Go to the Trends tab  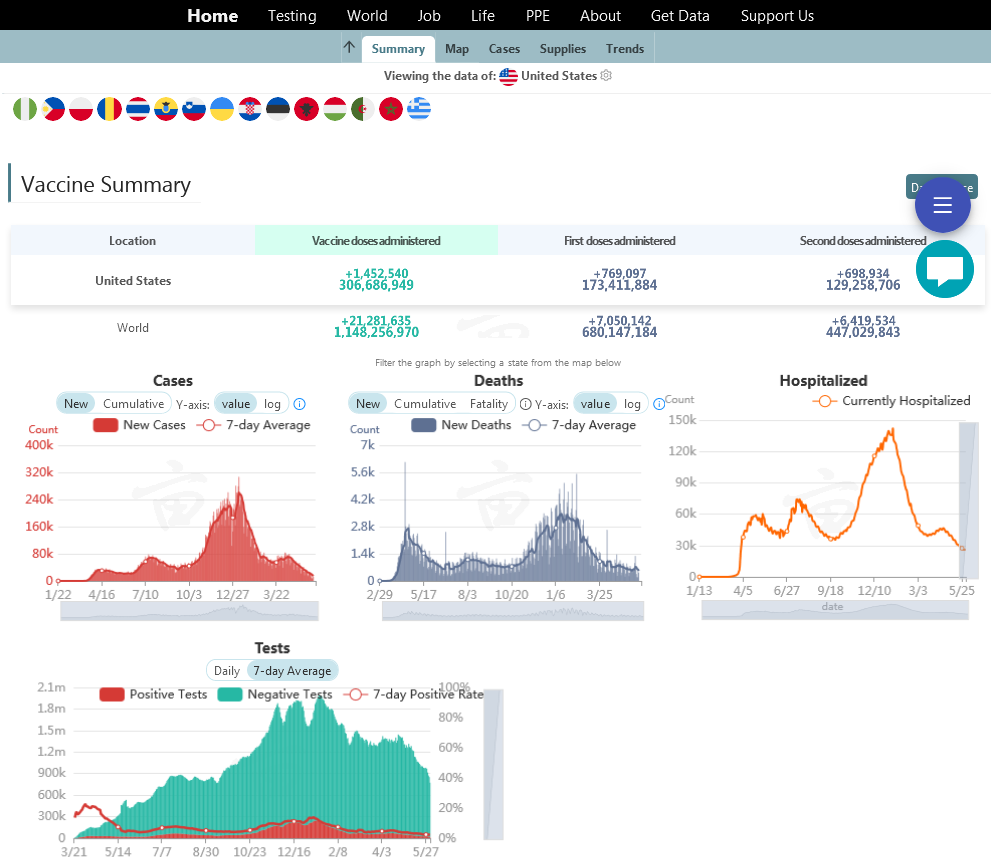pos(625,49)
